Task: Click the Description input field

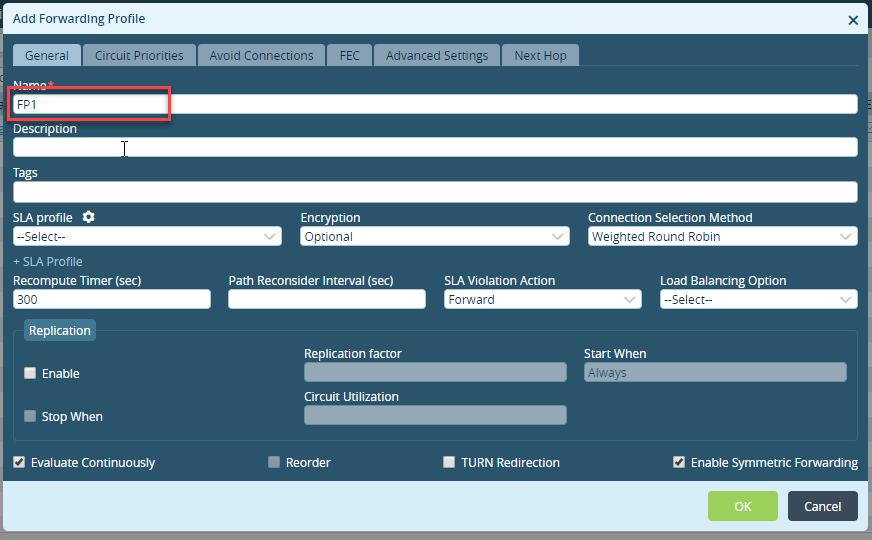Action: pyautogui.click(x=435, y=147)
